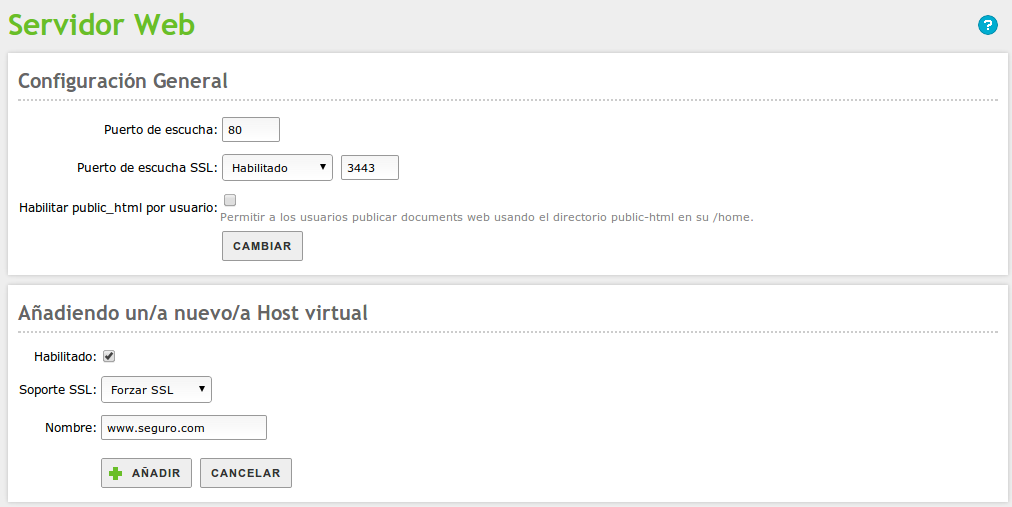1012x507 pixels.
Task: Click the Añadiendo un/a nuevo/a Host virtual heading
Action: click(193, 313)
